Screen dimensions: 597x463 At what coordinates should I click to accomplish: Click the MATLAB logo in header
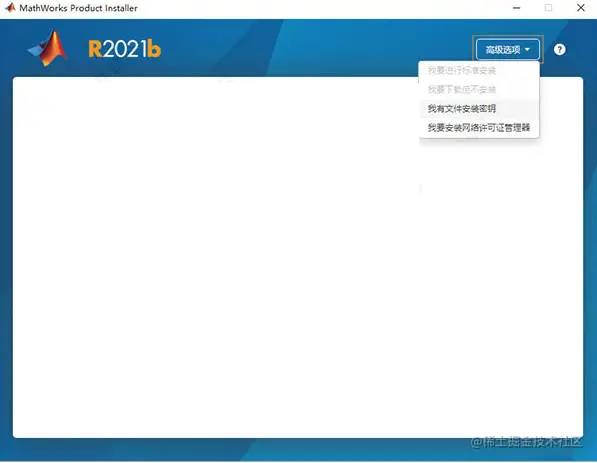[48, 49]
